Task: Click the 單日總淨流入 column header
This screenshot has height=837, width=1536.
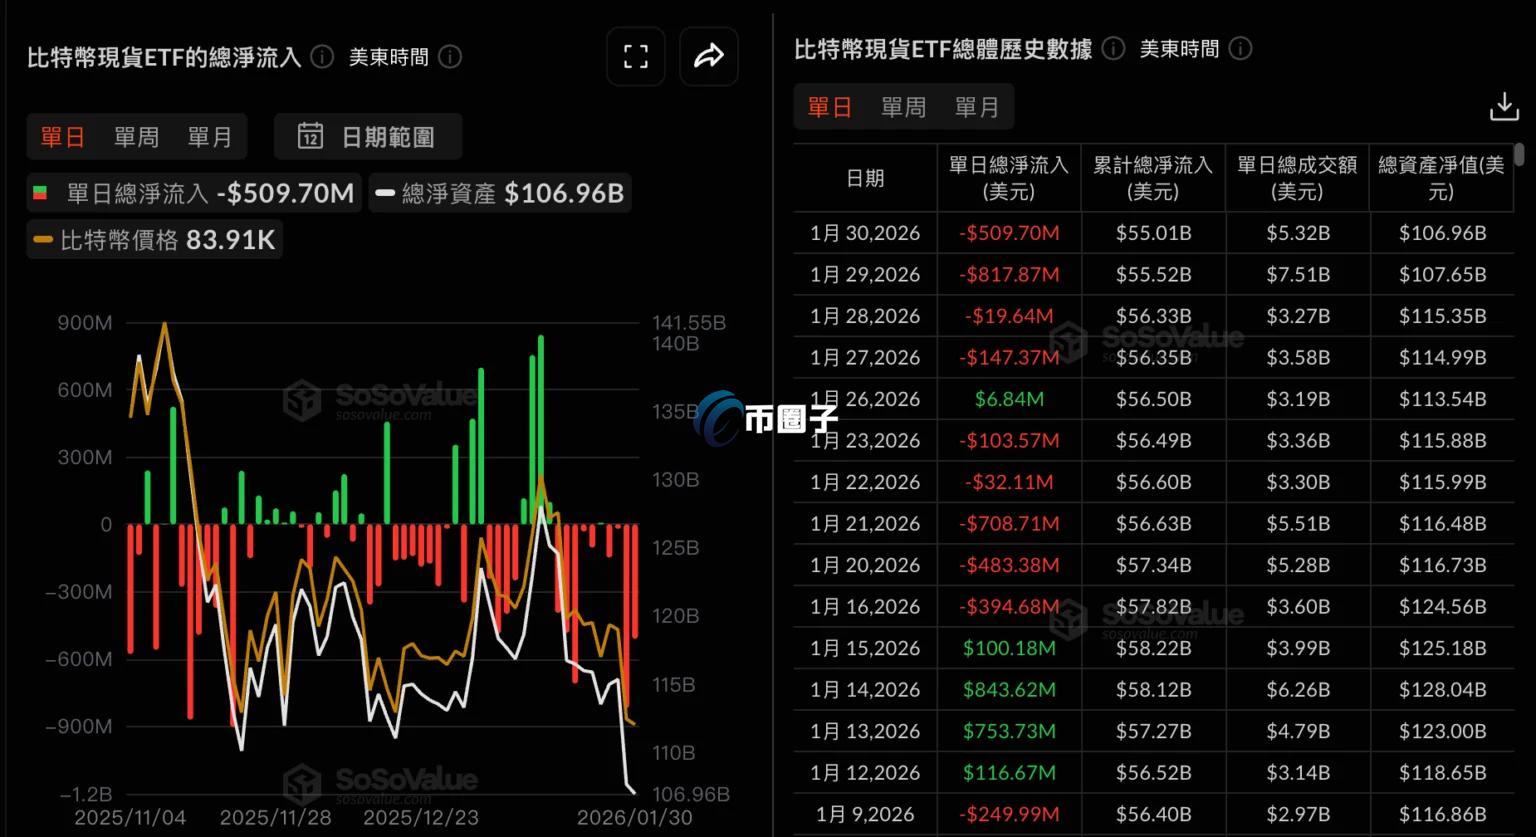Action: click(1008, 178)
